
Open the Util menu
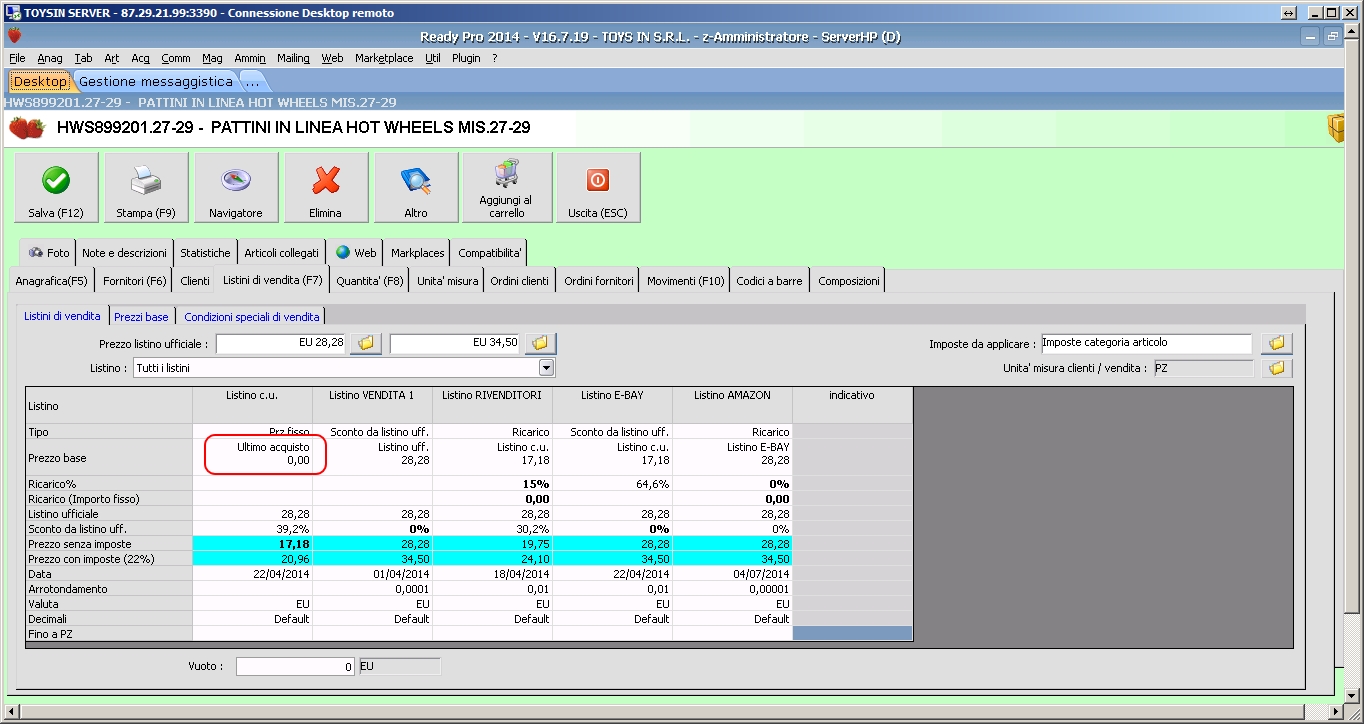[x=433, y=58]
